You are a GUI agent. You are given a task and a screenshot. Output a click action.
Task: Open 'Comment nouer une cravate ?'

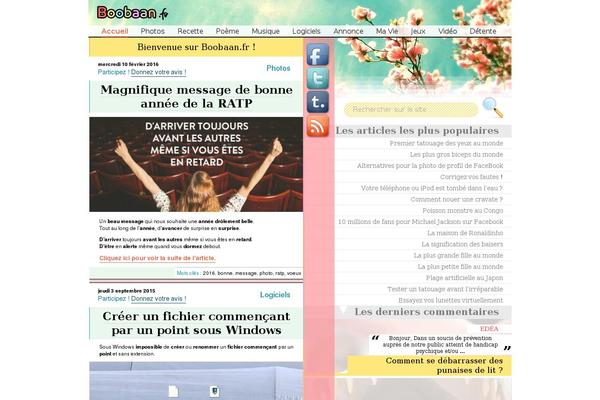pyautogui.click(x=457, y=199)
